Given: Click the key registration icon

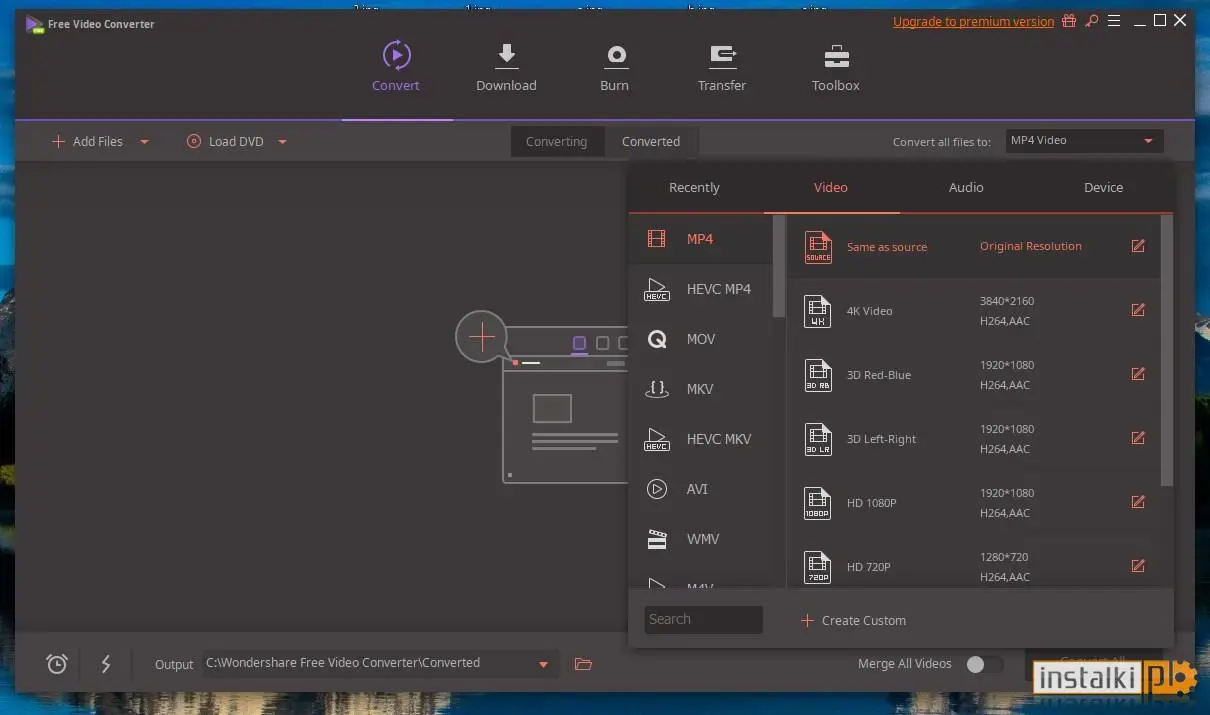Looking at the screenshot, I should 1092,21.
